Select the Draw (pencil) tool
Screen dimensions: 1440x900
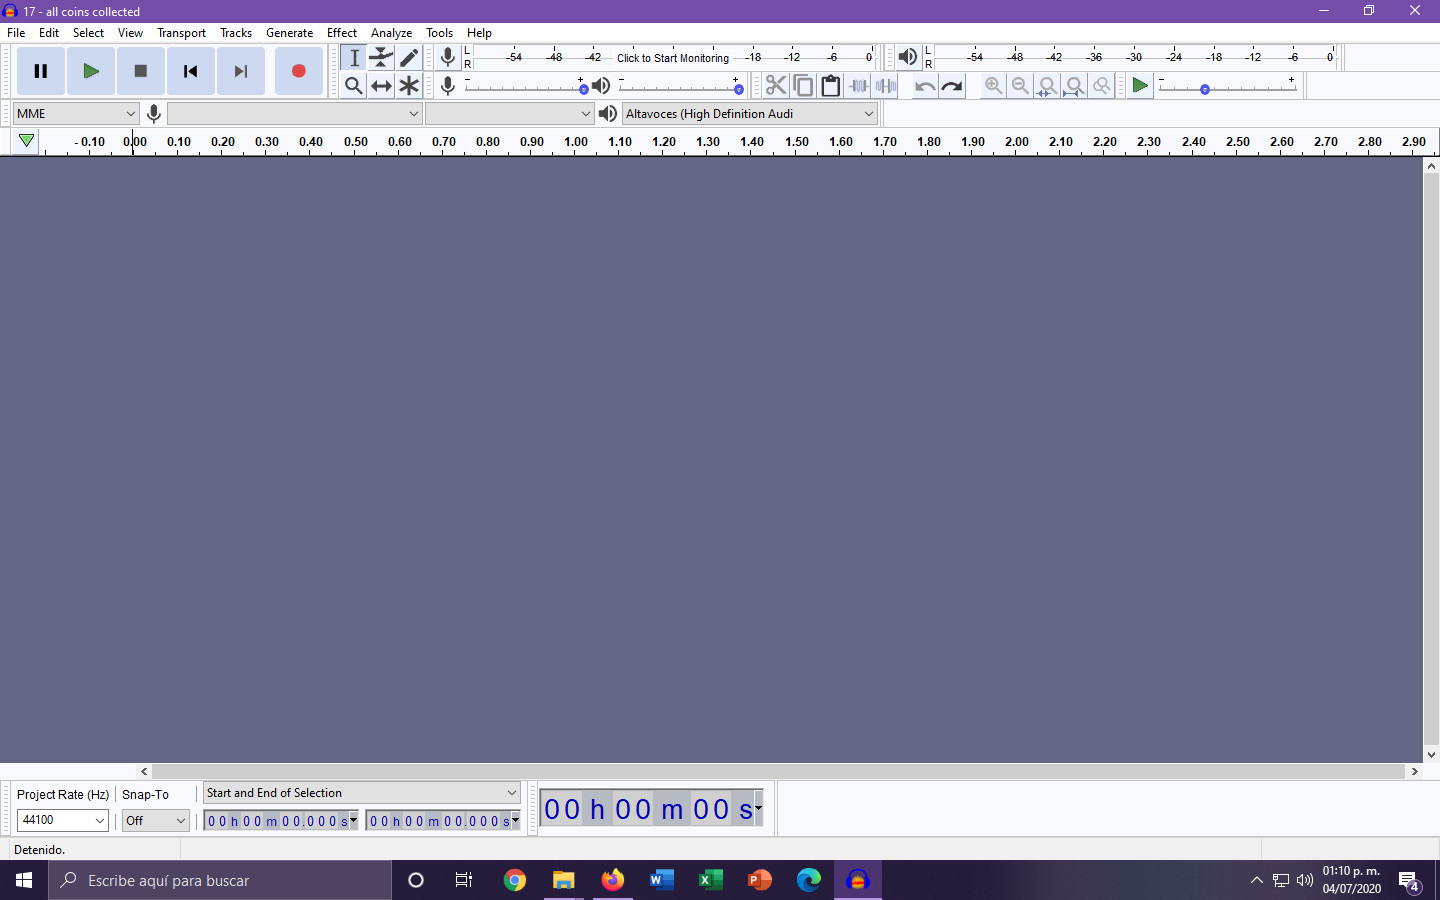coord(409,58)
